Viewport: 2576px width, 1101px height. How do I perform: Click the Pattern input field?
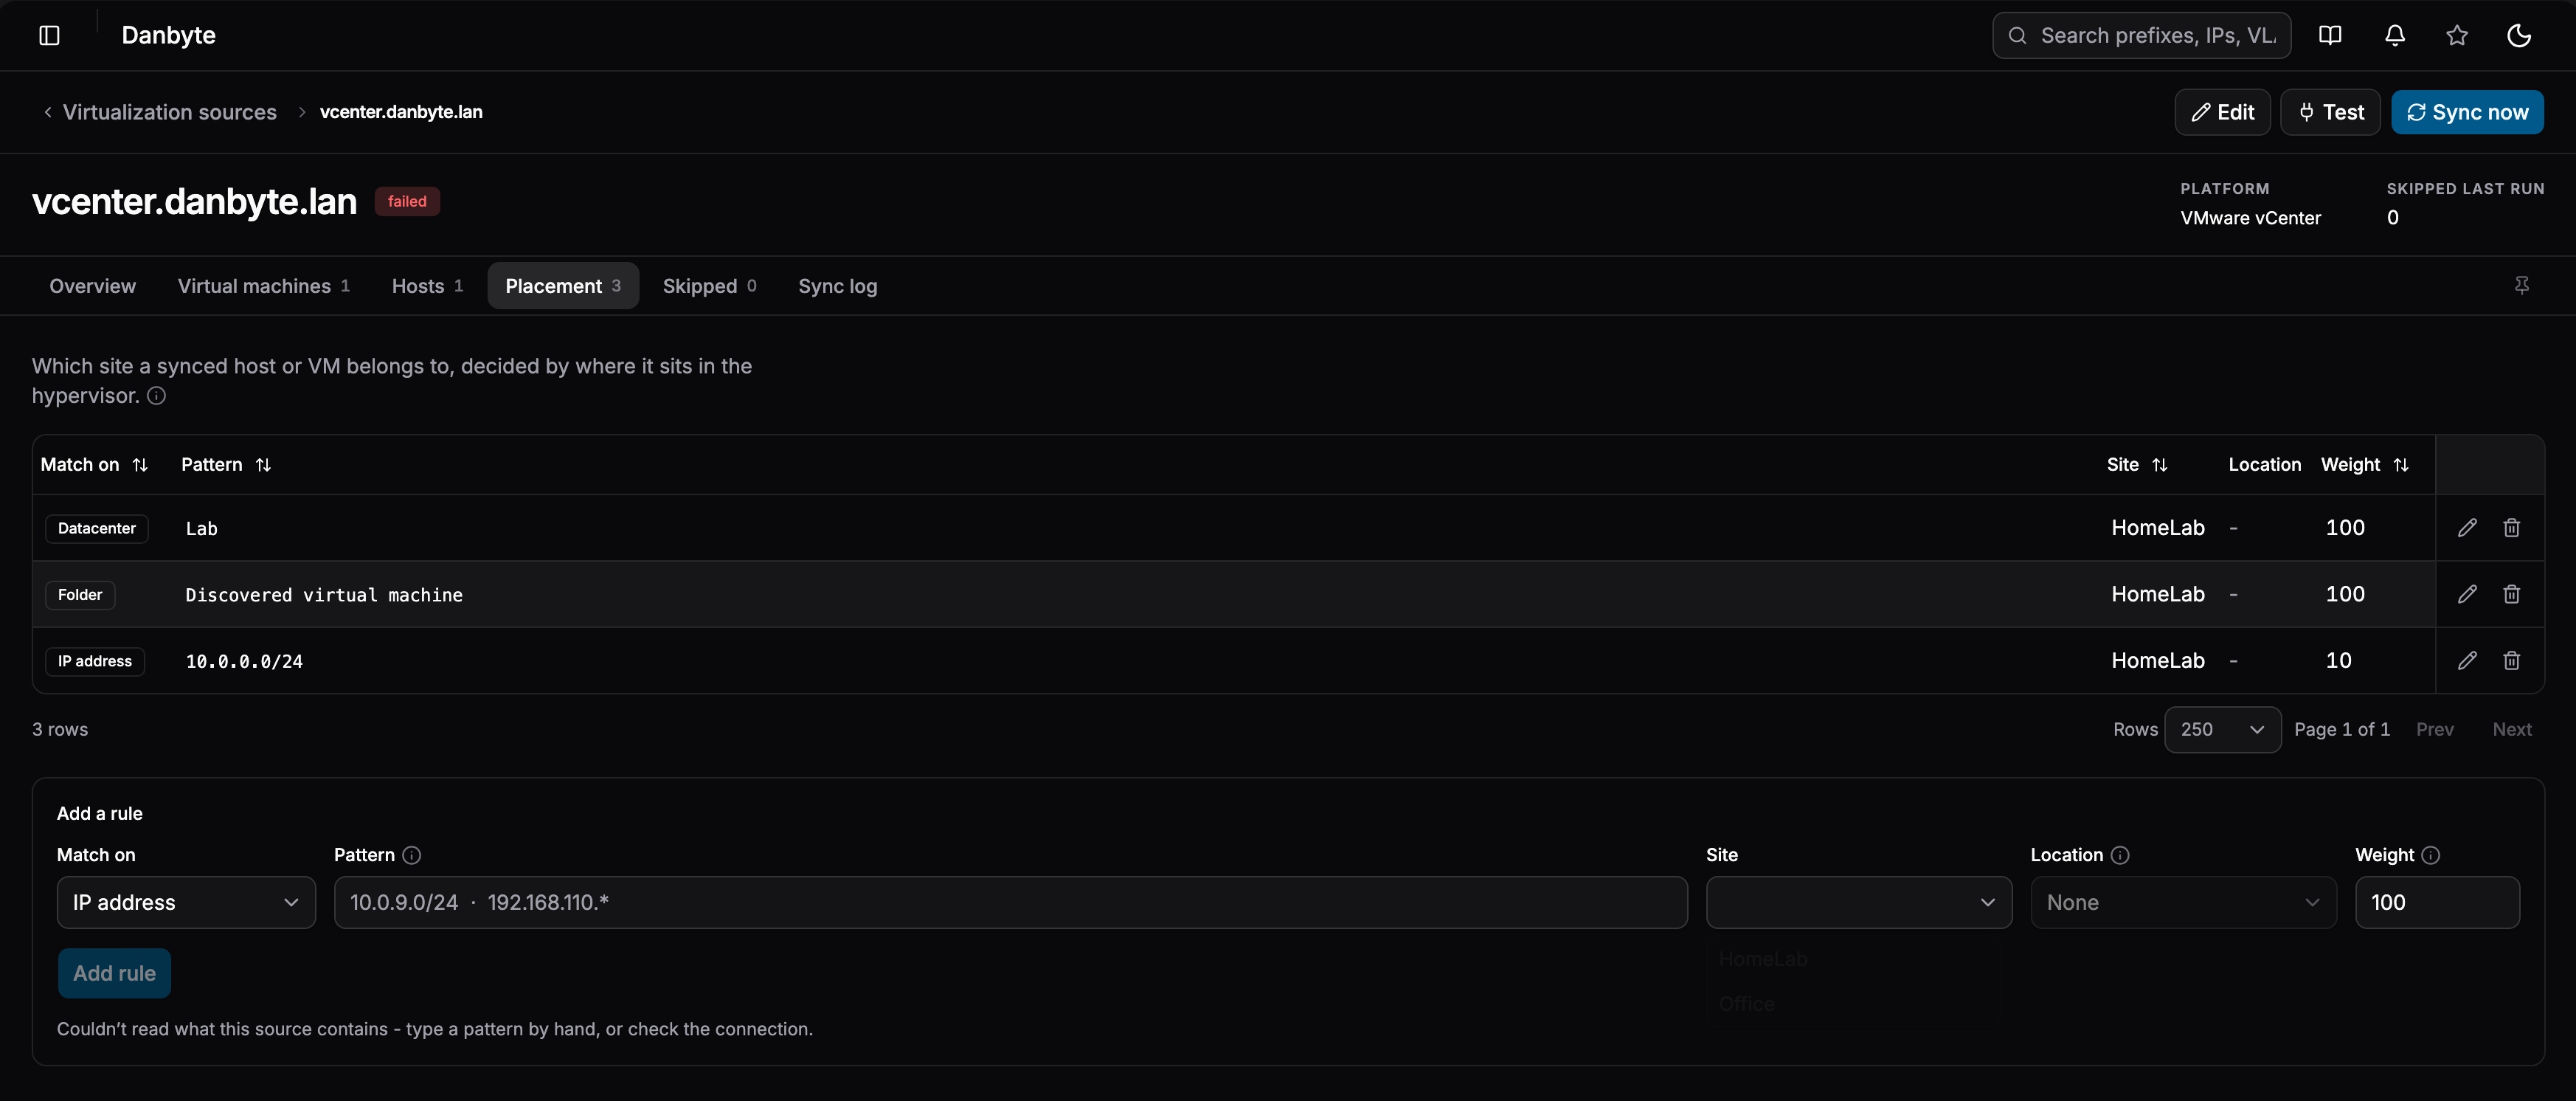[1010, 902]
